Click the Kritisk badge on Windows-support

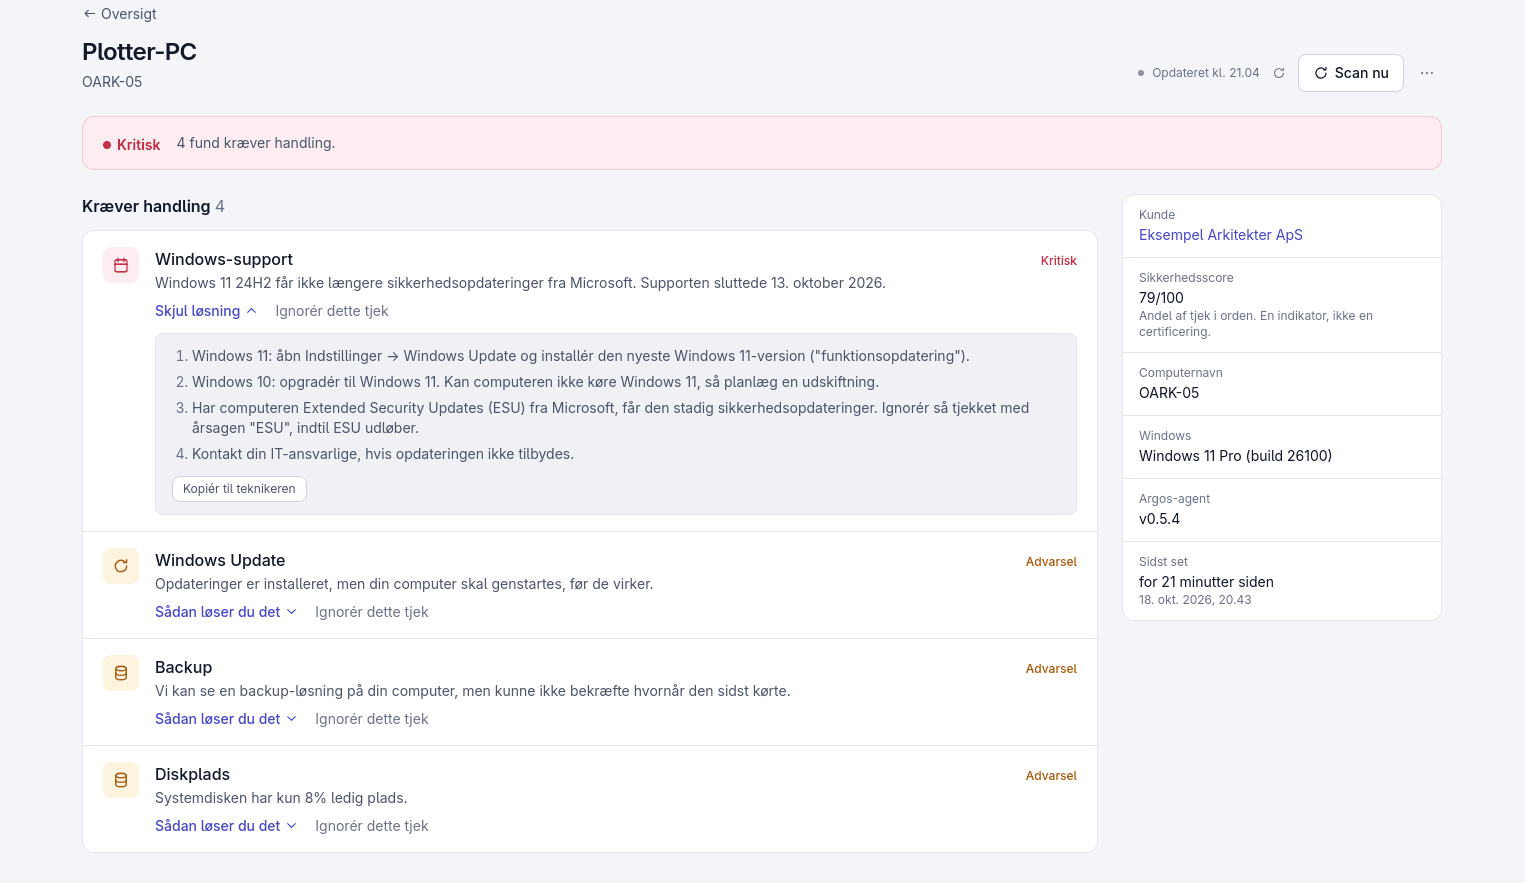pyautogui.click(x=1059, y=261)
